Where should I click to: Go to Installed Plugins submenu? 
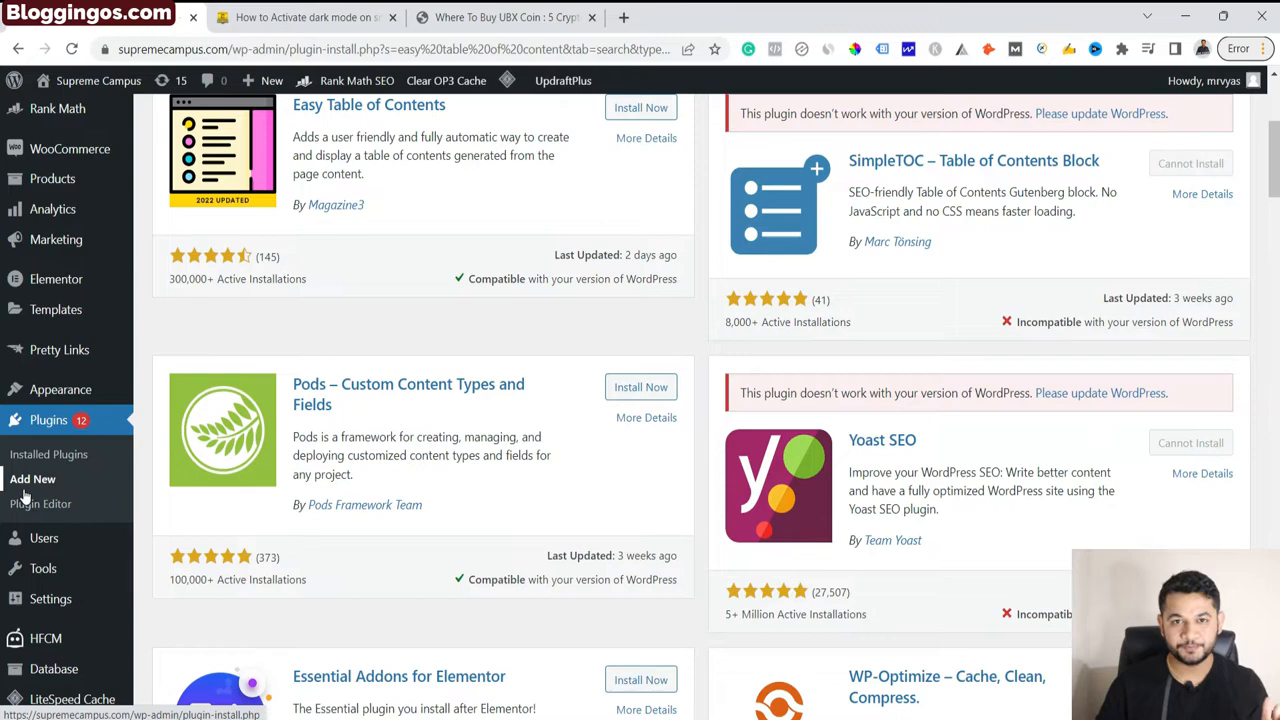click(x=48, y=454)
